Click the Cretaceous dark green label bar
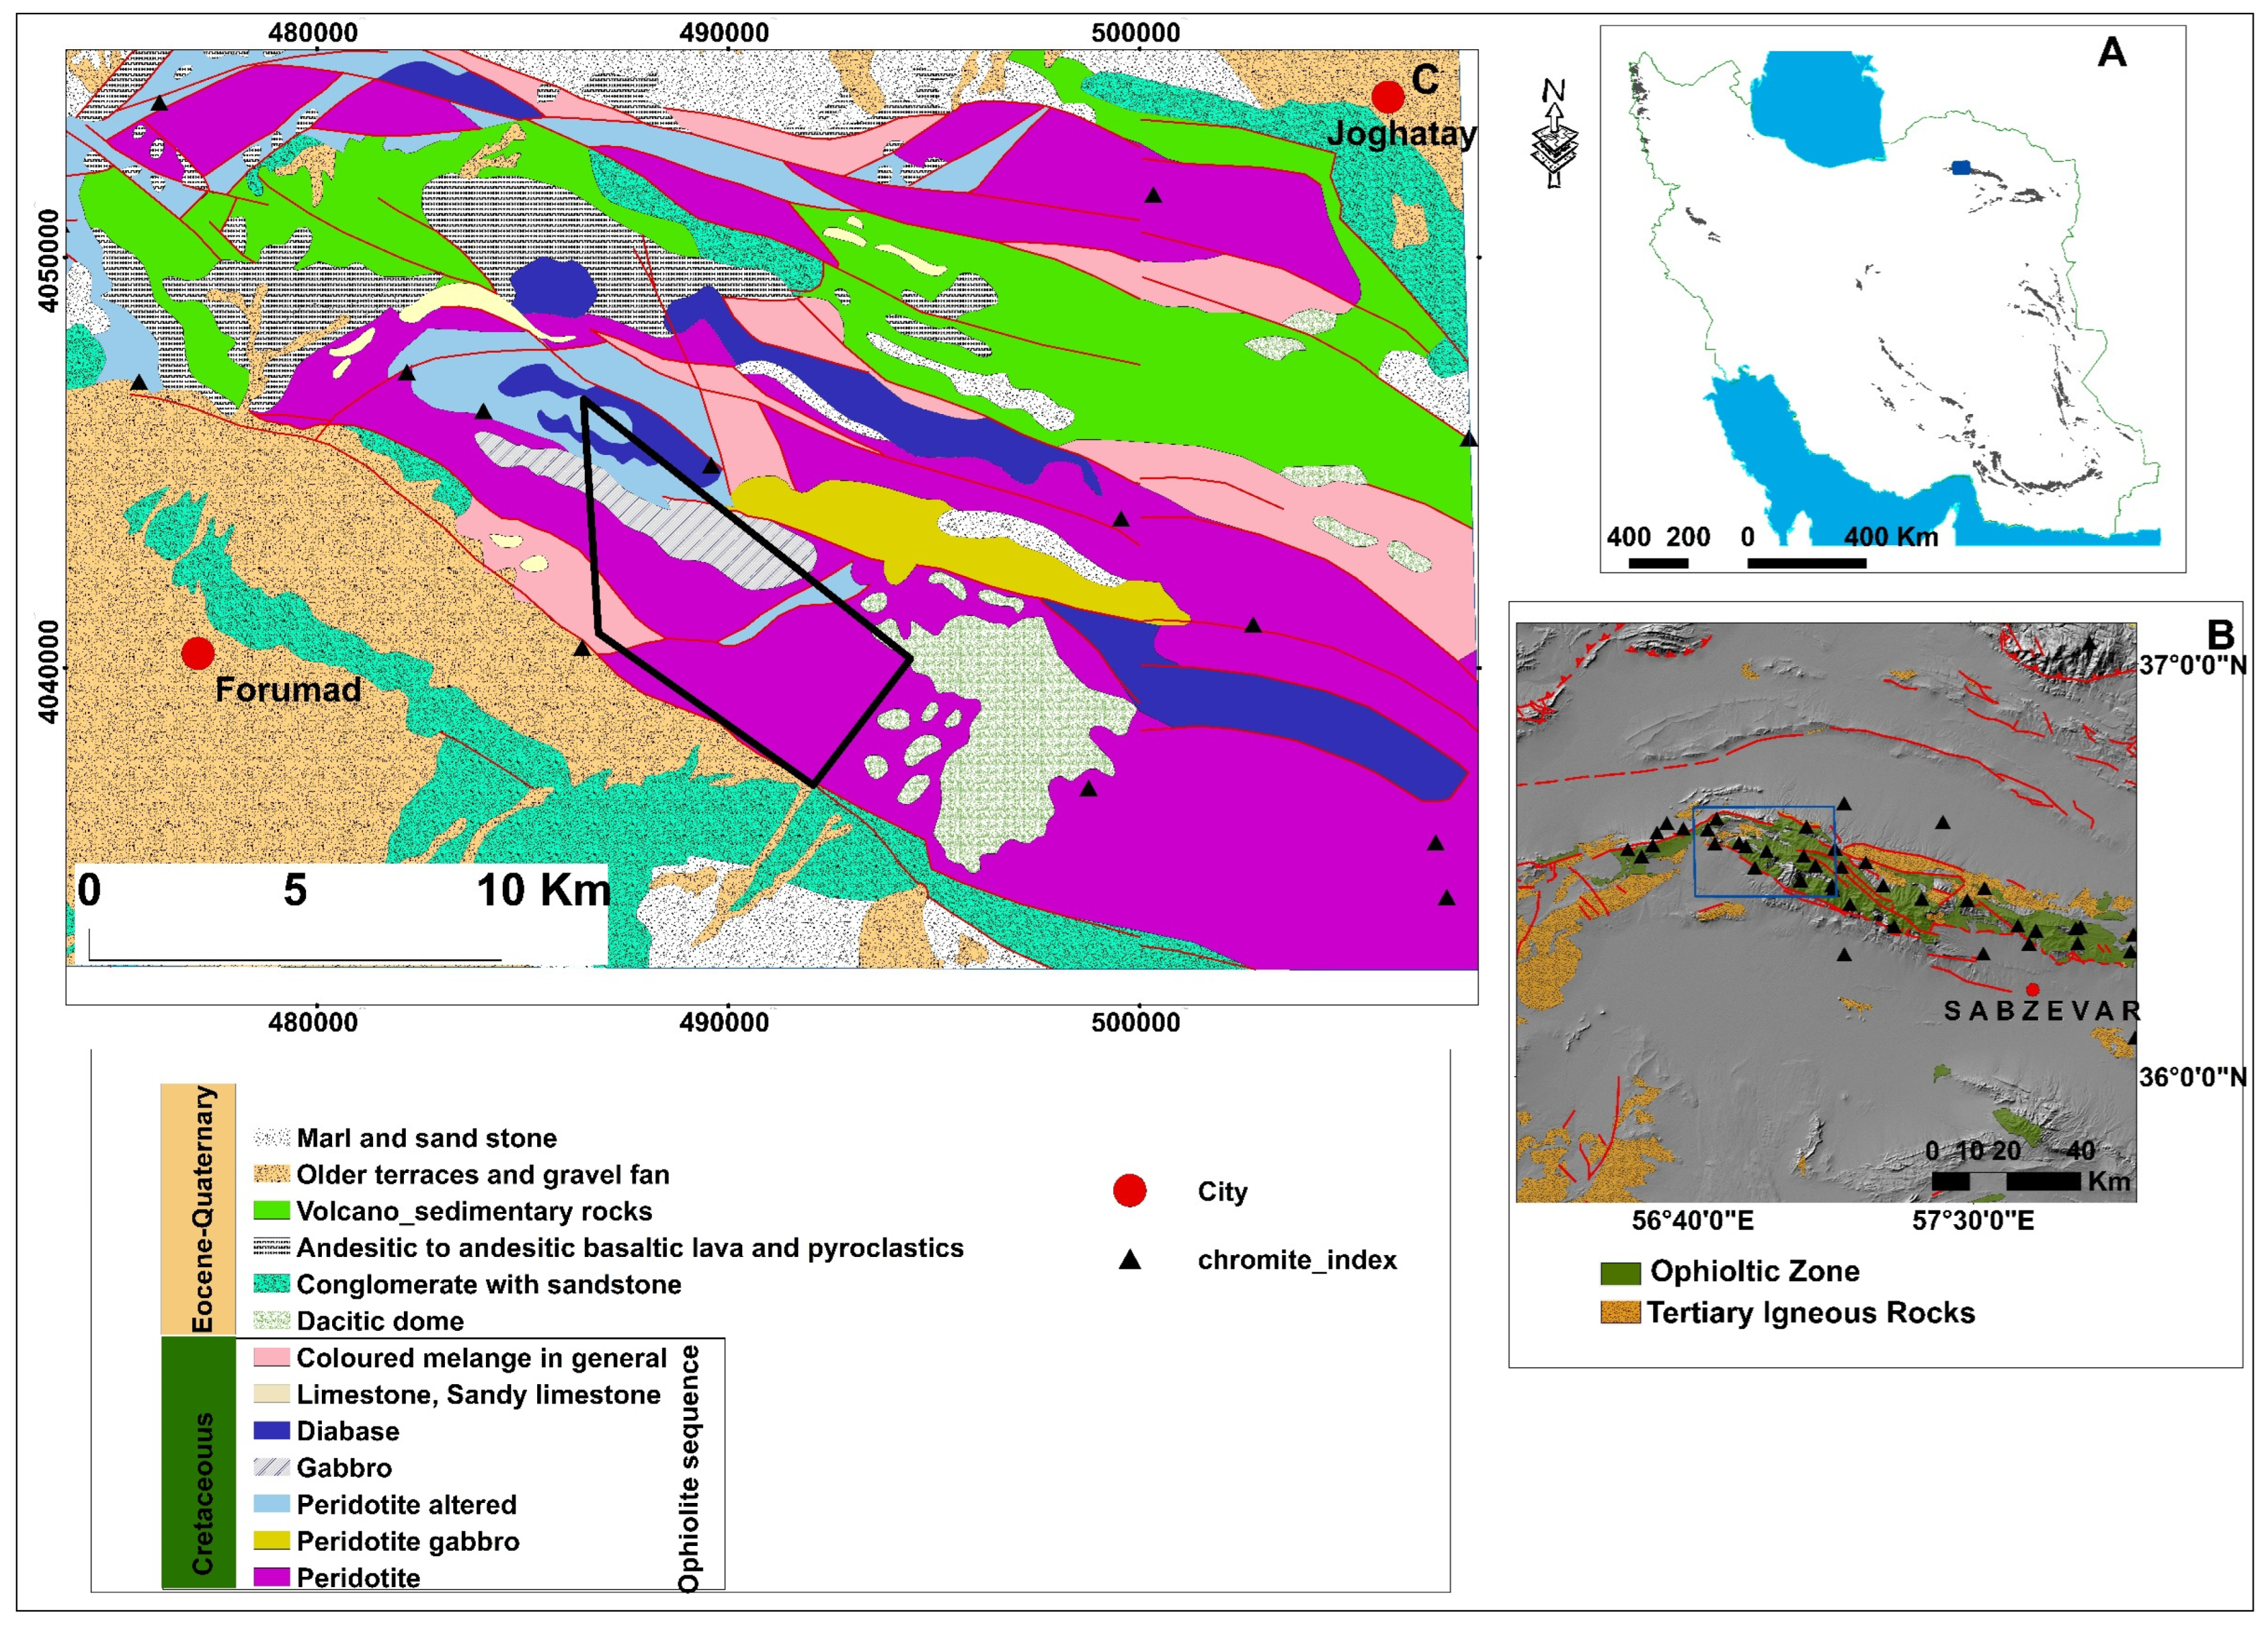 (199, 1462)
